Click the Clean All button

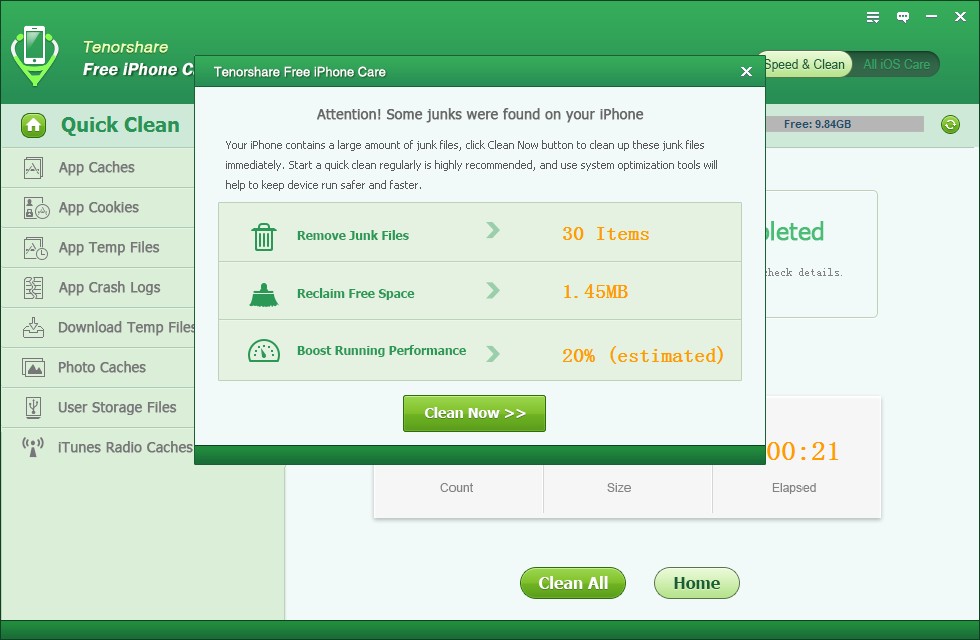click(x=572, y=583)
